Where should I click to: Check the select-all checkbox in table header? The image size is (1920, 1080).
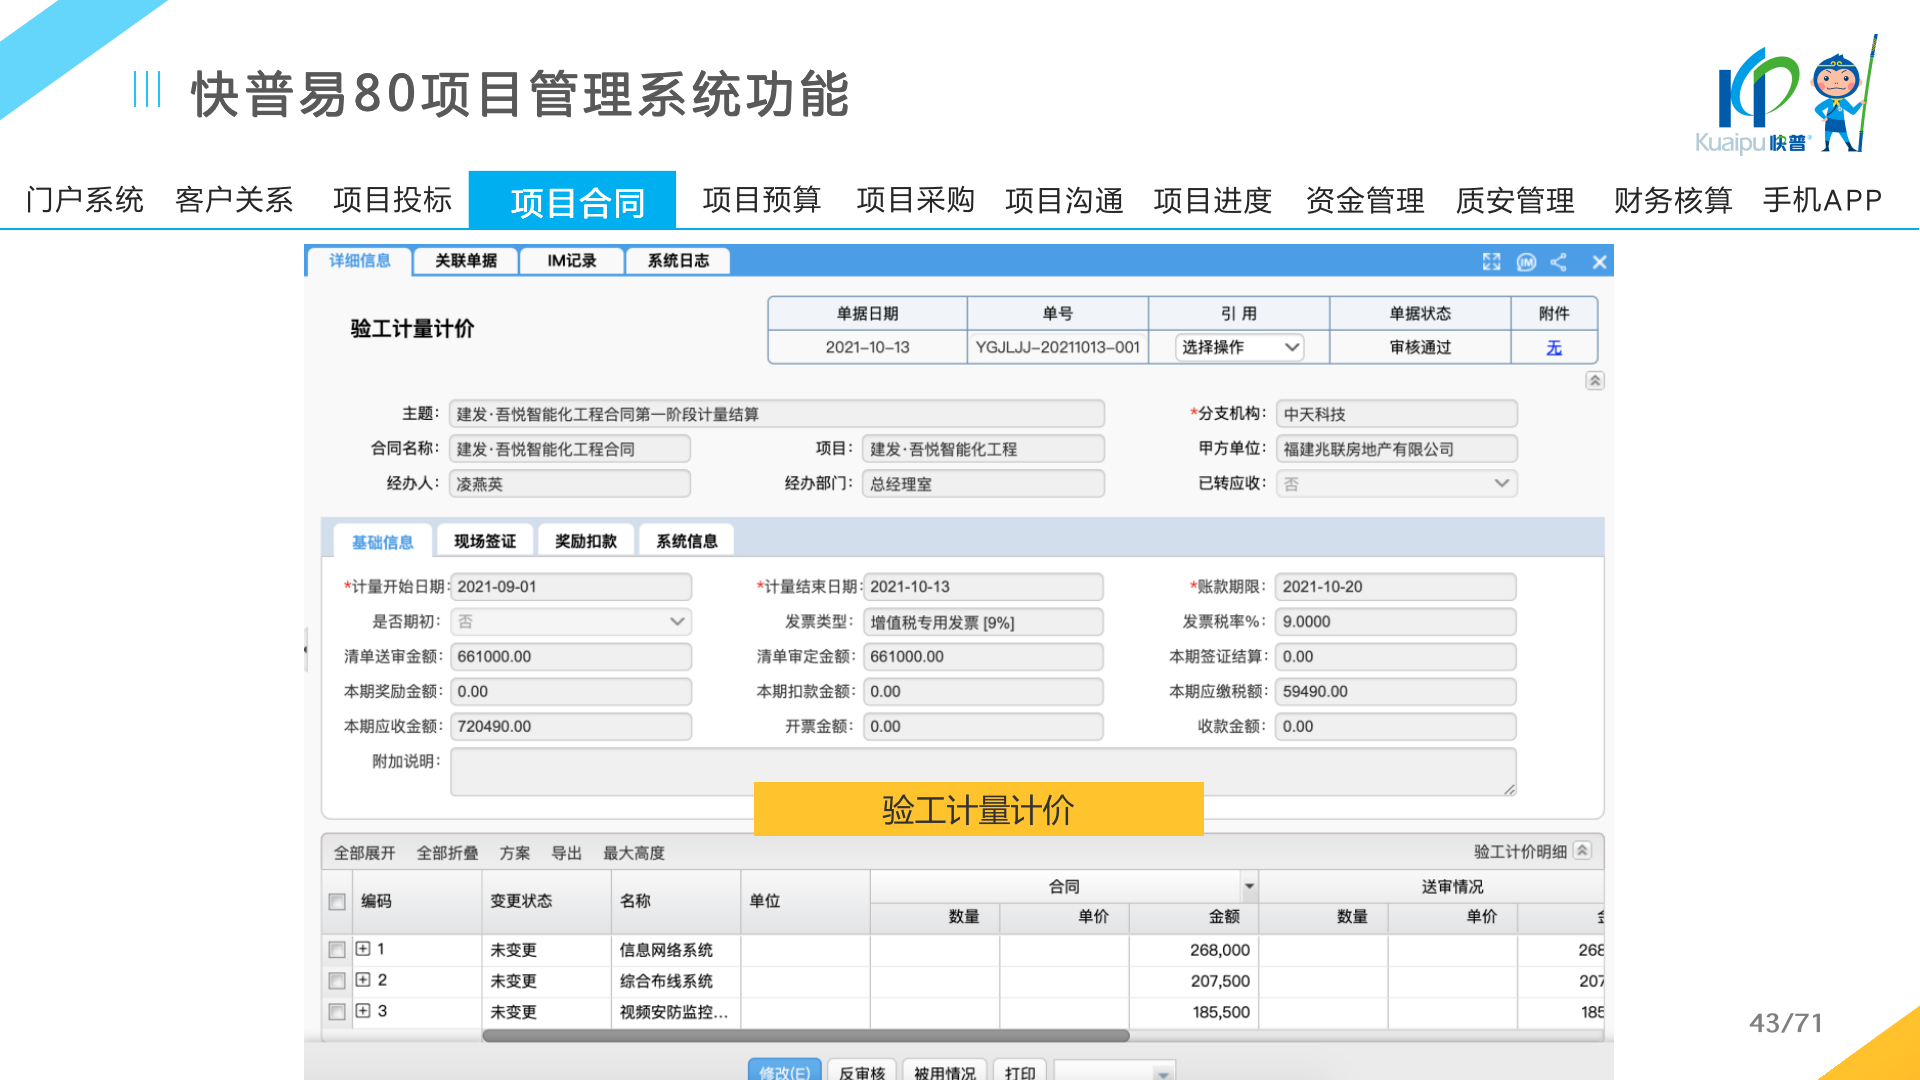[337, 902]
